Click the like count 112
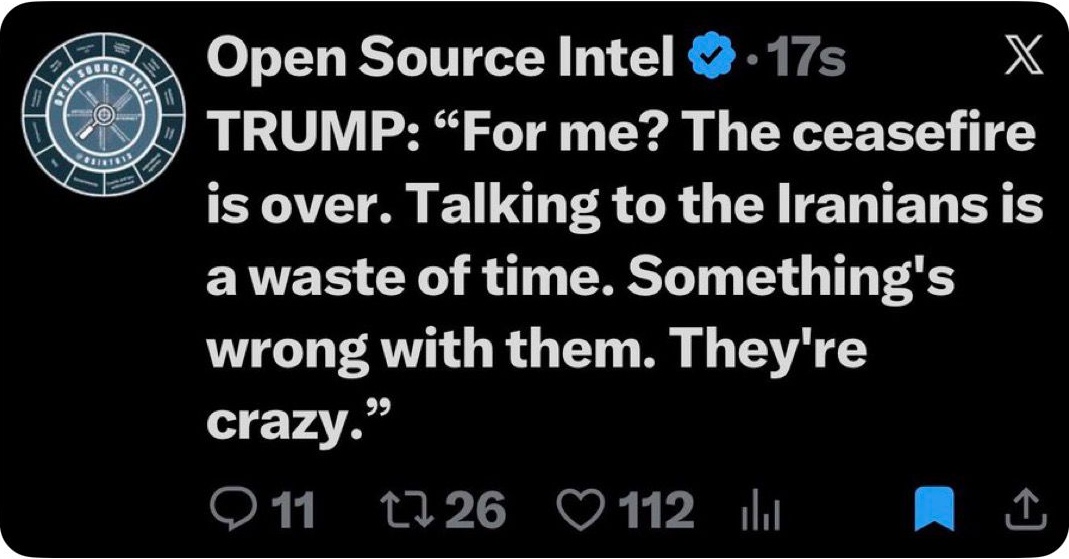 point(655,511)
